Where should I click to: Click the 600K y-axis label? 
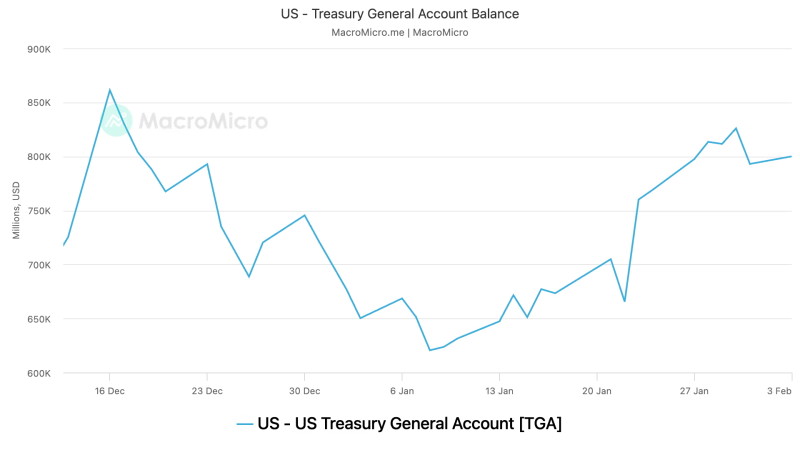tap(39, 373)
